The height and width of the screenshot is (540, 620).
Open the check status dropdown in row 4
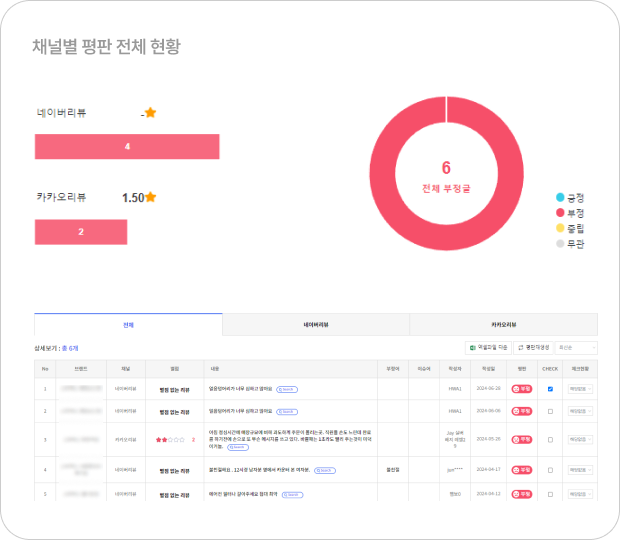click(580, 468)
